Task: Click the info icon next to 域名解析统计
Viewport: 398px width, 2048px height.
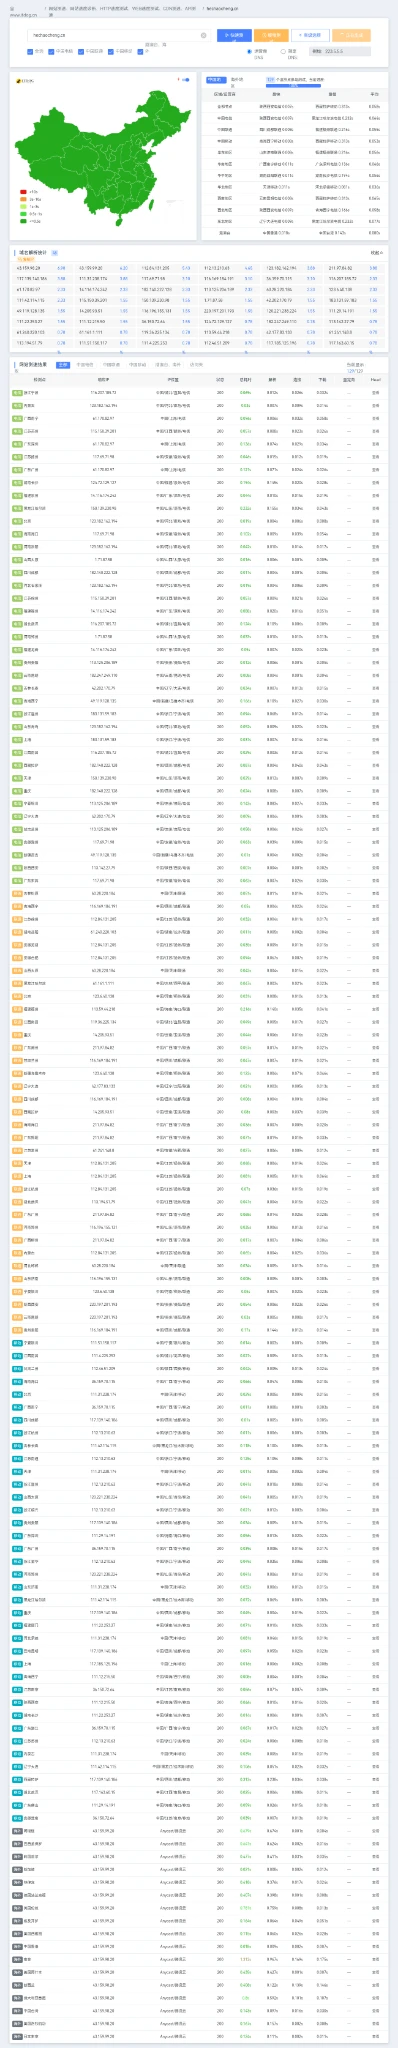Action: [55, 253]
